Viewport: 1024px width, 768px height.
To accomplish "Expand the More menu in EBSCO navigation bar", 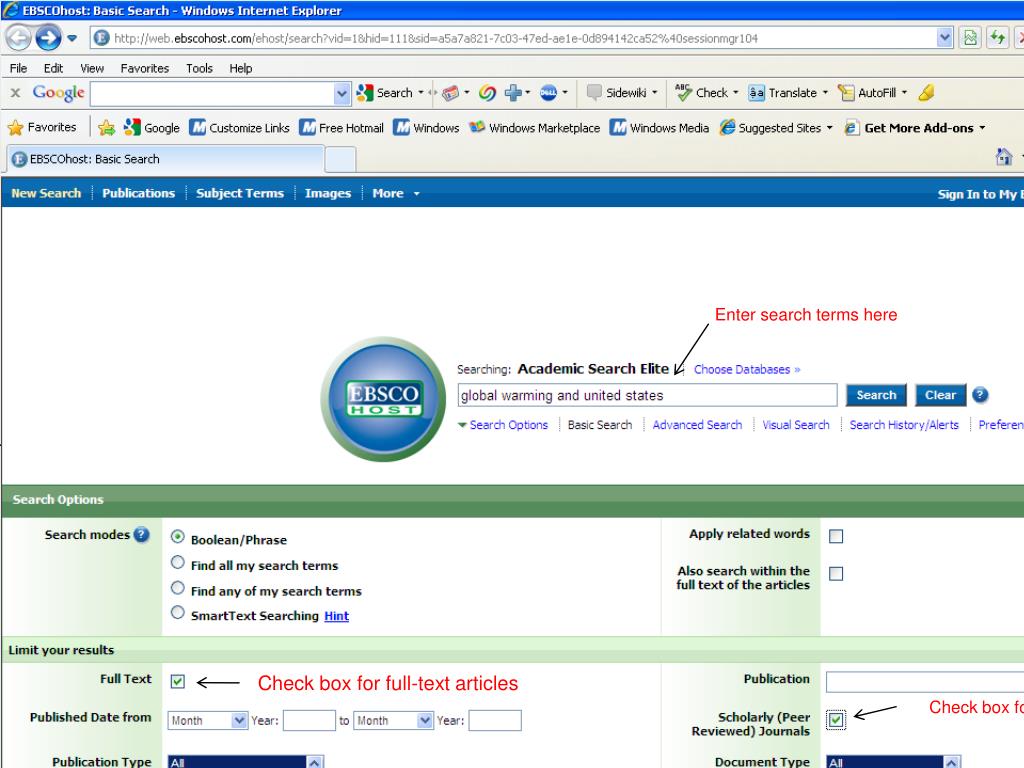I will click(x=396, y=193).
